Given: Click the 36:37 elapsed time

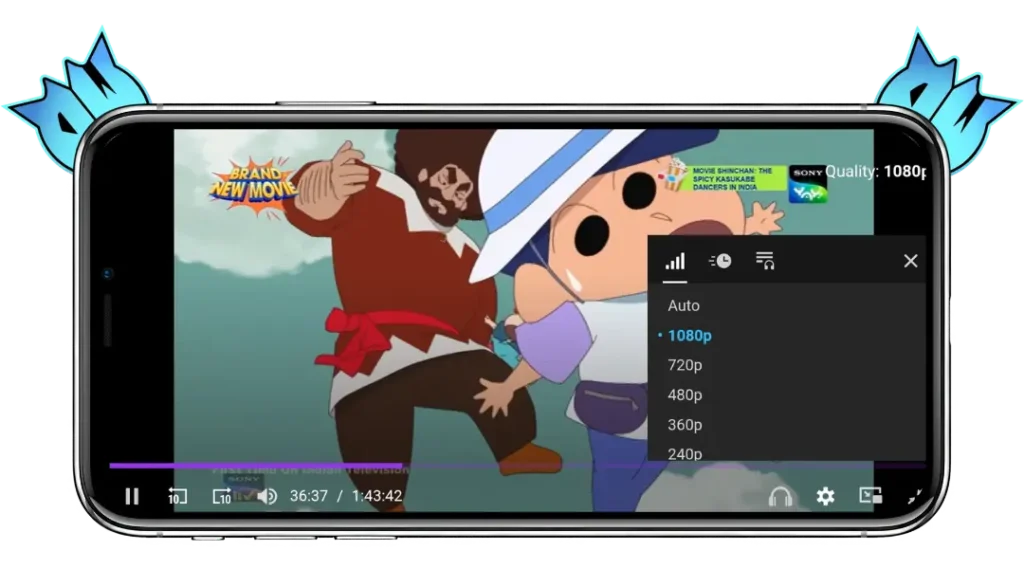Looking at the screenshot, I should click(x=309, y=496).
